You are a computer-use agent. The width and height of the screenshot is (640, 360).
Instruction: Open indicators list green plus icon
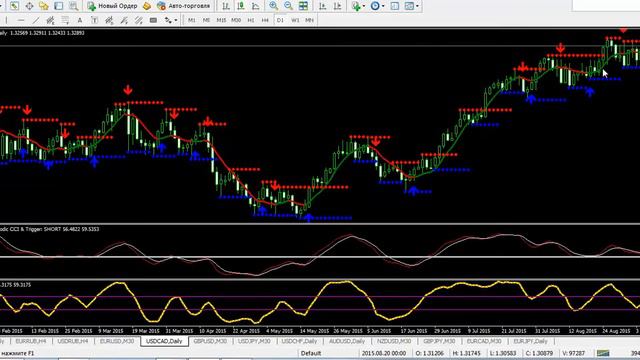pos(356,6)
